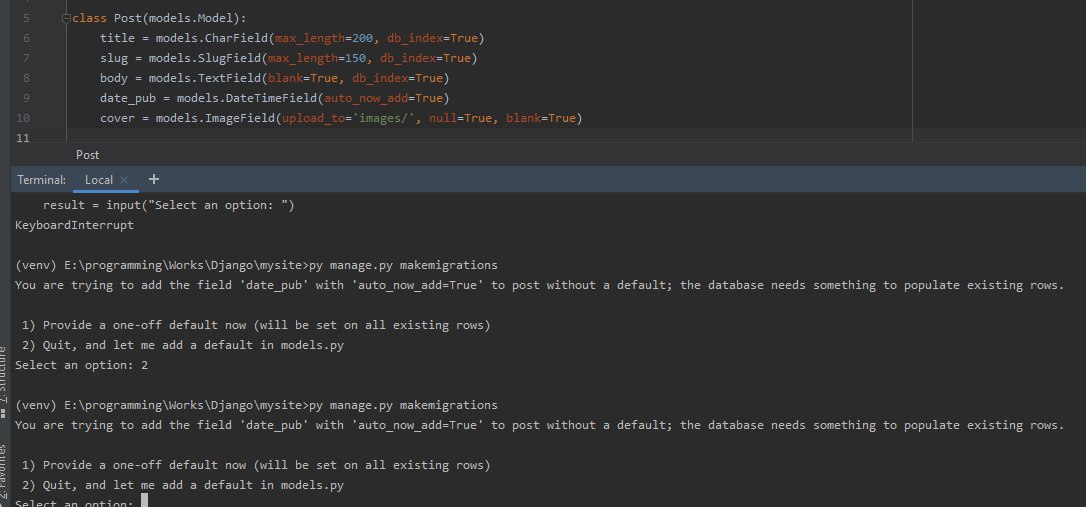Click line number 5 in the gutter
The image size is (1086, 507).
point(26,19)
